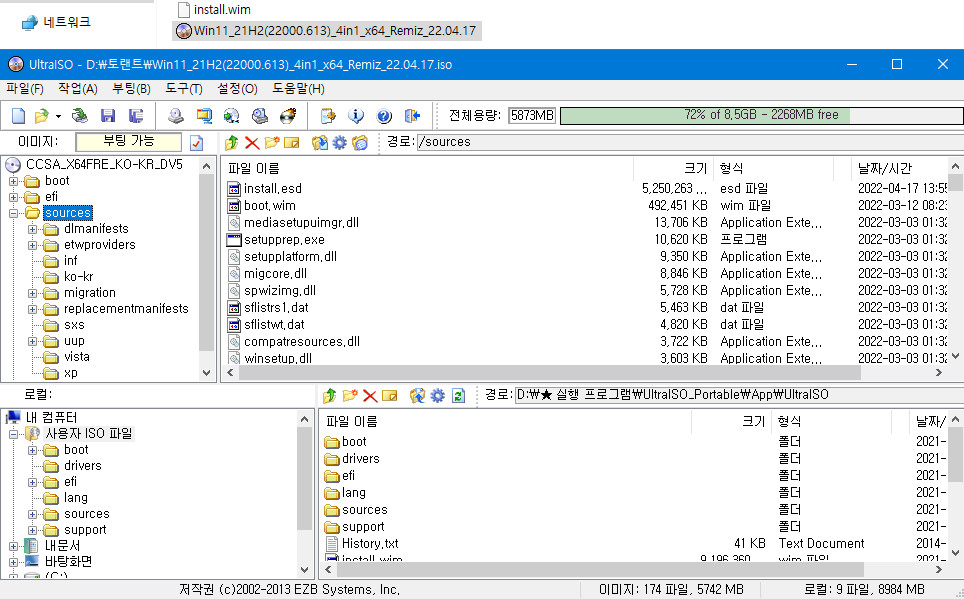
Task: Save the ISO with the floppy disk icon
Action: click(x=108, y=115)
